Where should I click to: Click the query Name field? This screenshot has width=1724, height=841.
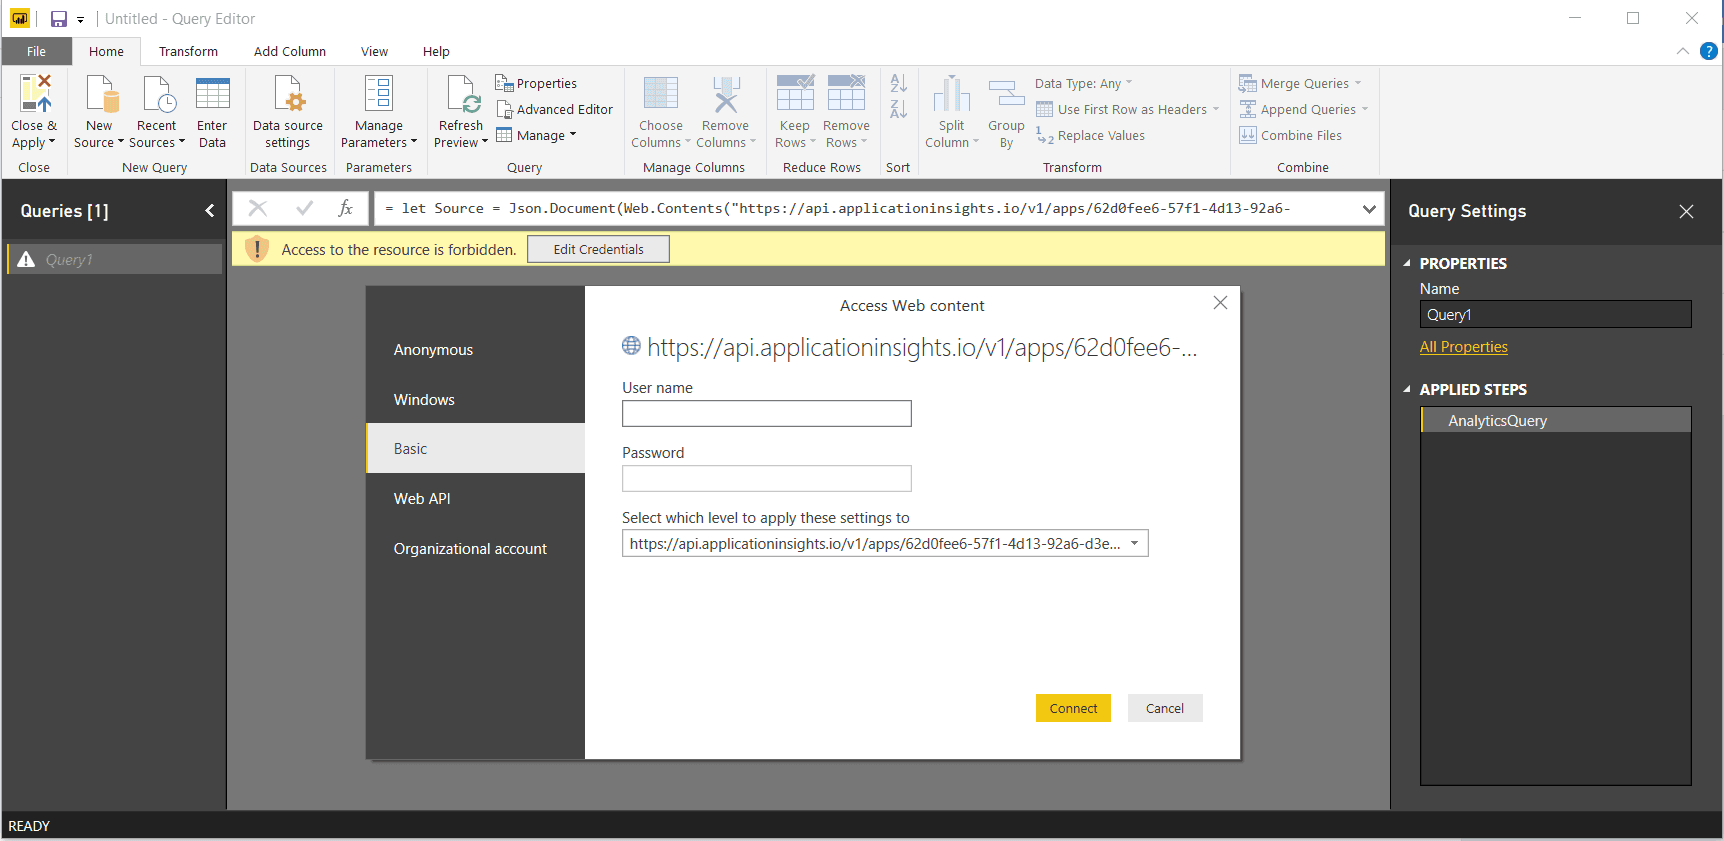click(x=1556, y=314)
